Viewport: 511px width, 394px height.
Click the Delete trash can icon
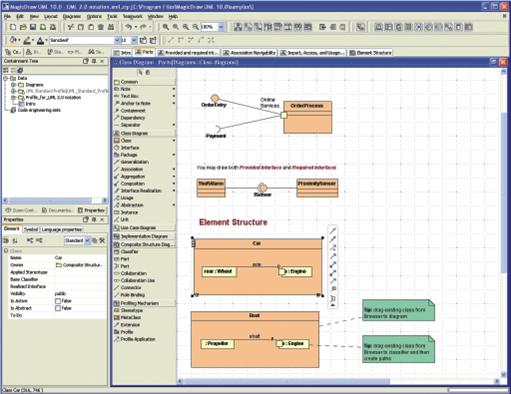(x=101, y=27)
